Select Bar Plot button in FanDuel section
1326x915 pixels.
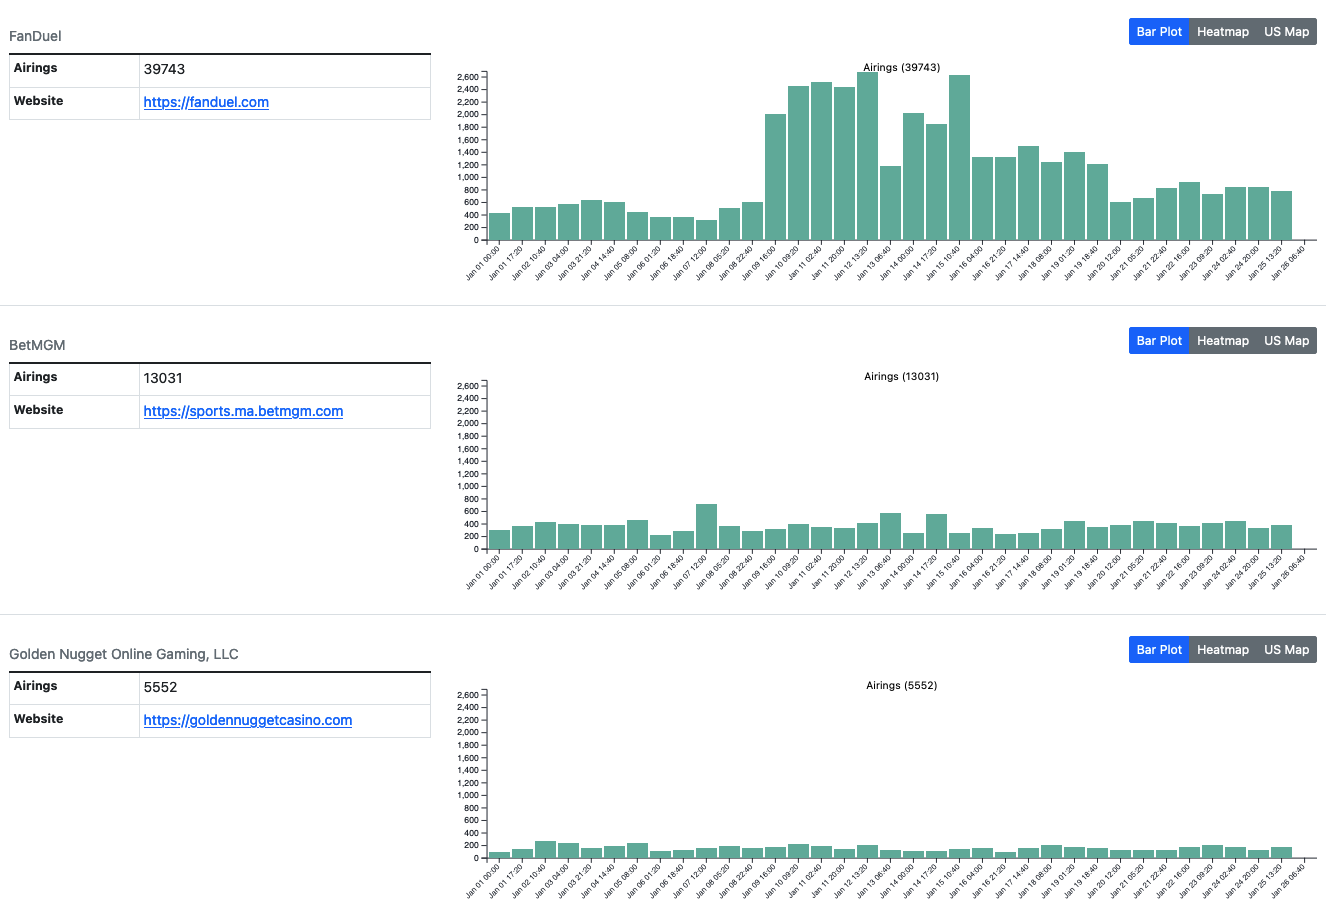(x=1159, y=32)
